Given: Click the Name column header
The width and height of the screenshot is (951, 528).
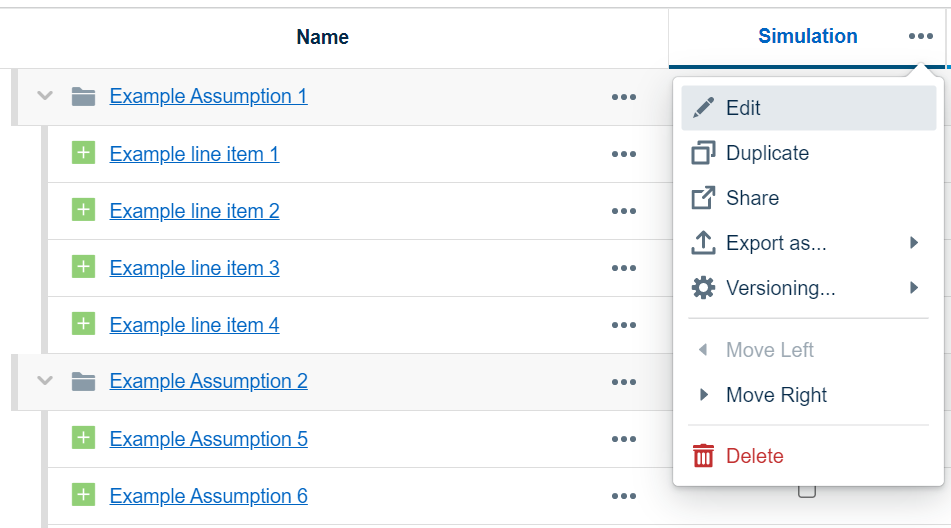Looking at the screenshot, I should click(322, 38).
